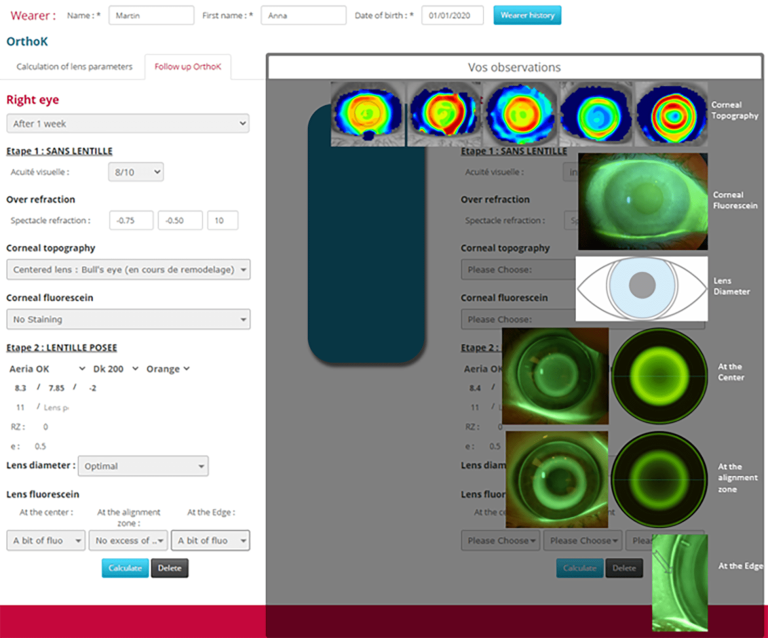Select the 'At the Edge' fluorescein photo
The height and width of the screenshot is (638, 768).
tap(679, 582)
